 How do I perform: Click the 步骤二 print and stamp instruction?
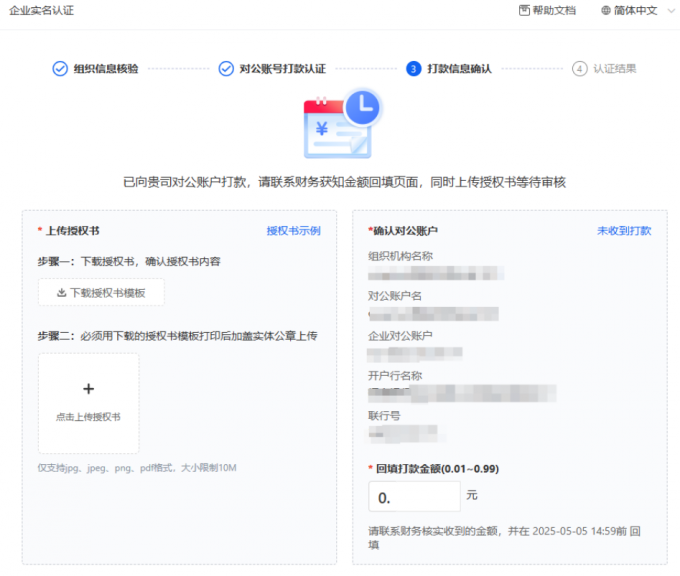177,336
